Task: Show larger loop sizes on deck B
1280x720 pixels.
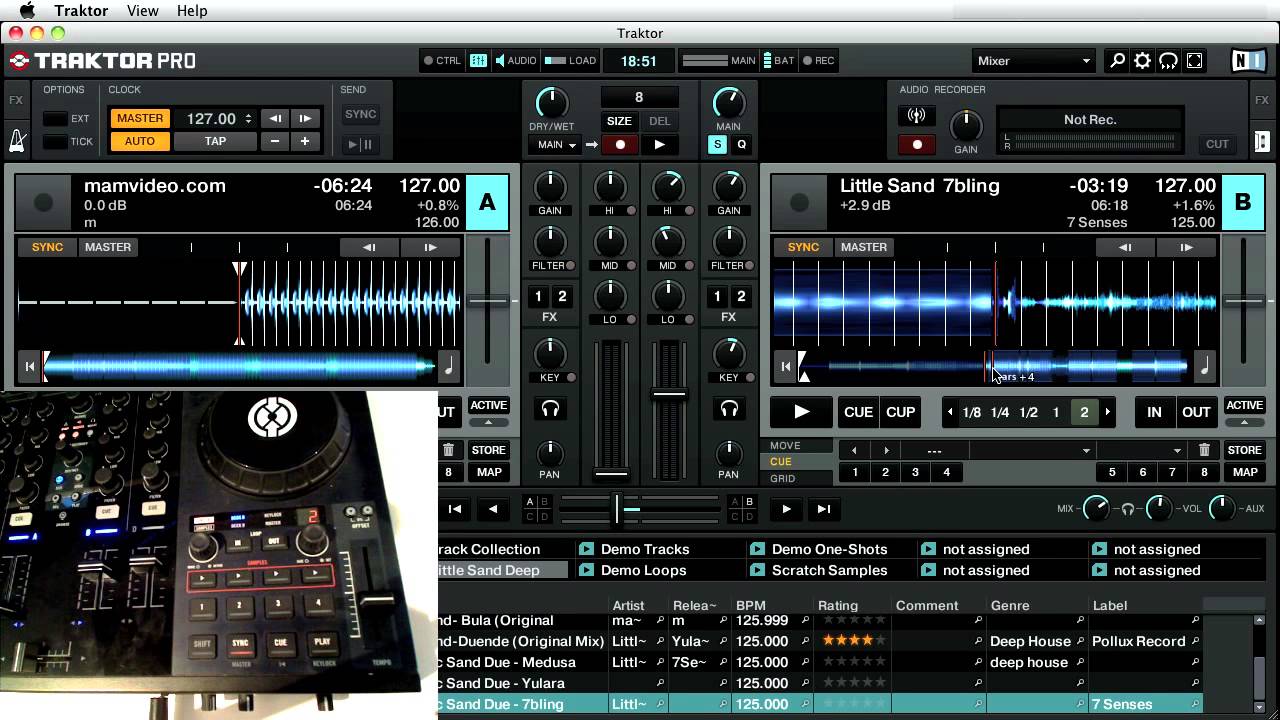Action: pos(1107,412)
